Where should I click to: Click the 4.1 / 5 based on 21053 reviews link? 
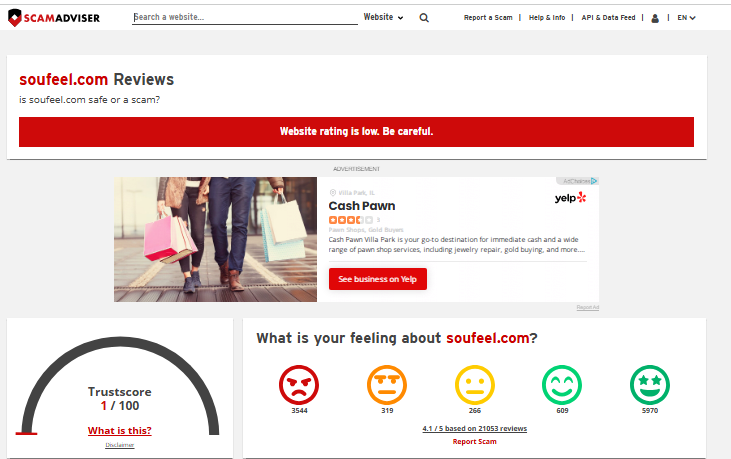click(475, 428)
